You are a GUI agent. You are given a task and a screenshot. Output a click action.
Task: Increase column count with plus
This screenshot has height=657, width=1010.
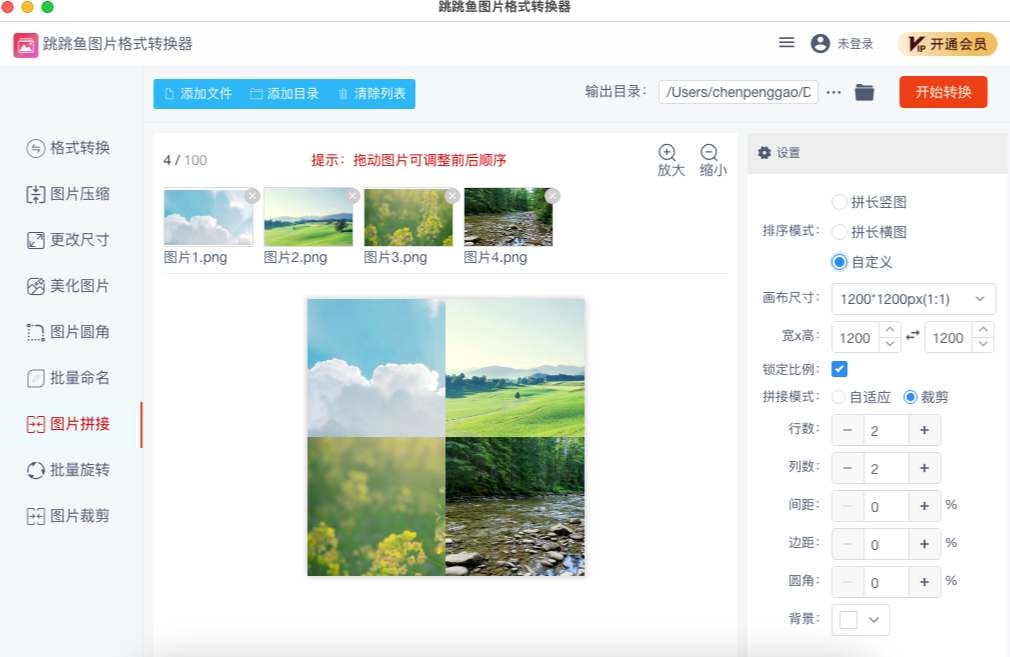[924, 468]
